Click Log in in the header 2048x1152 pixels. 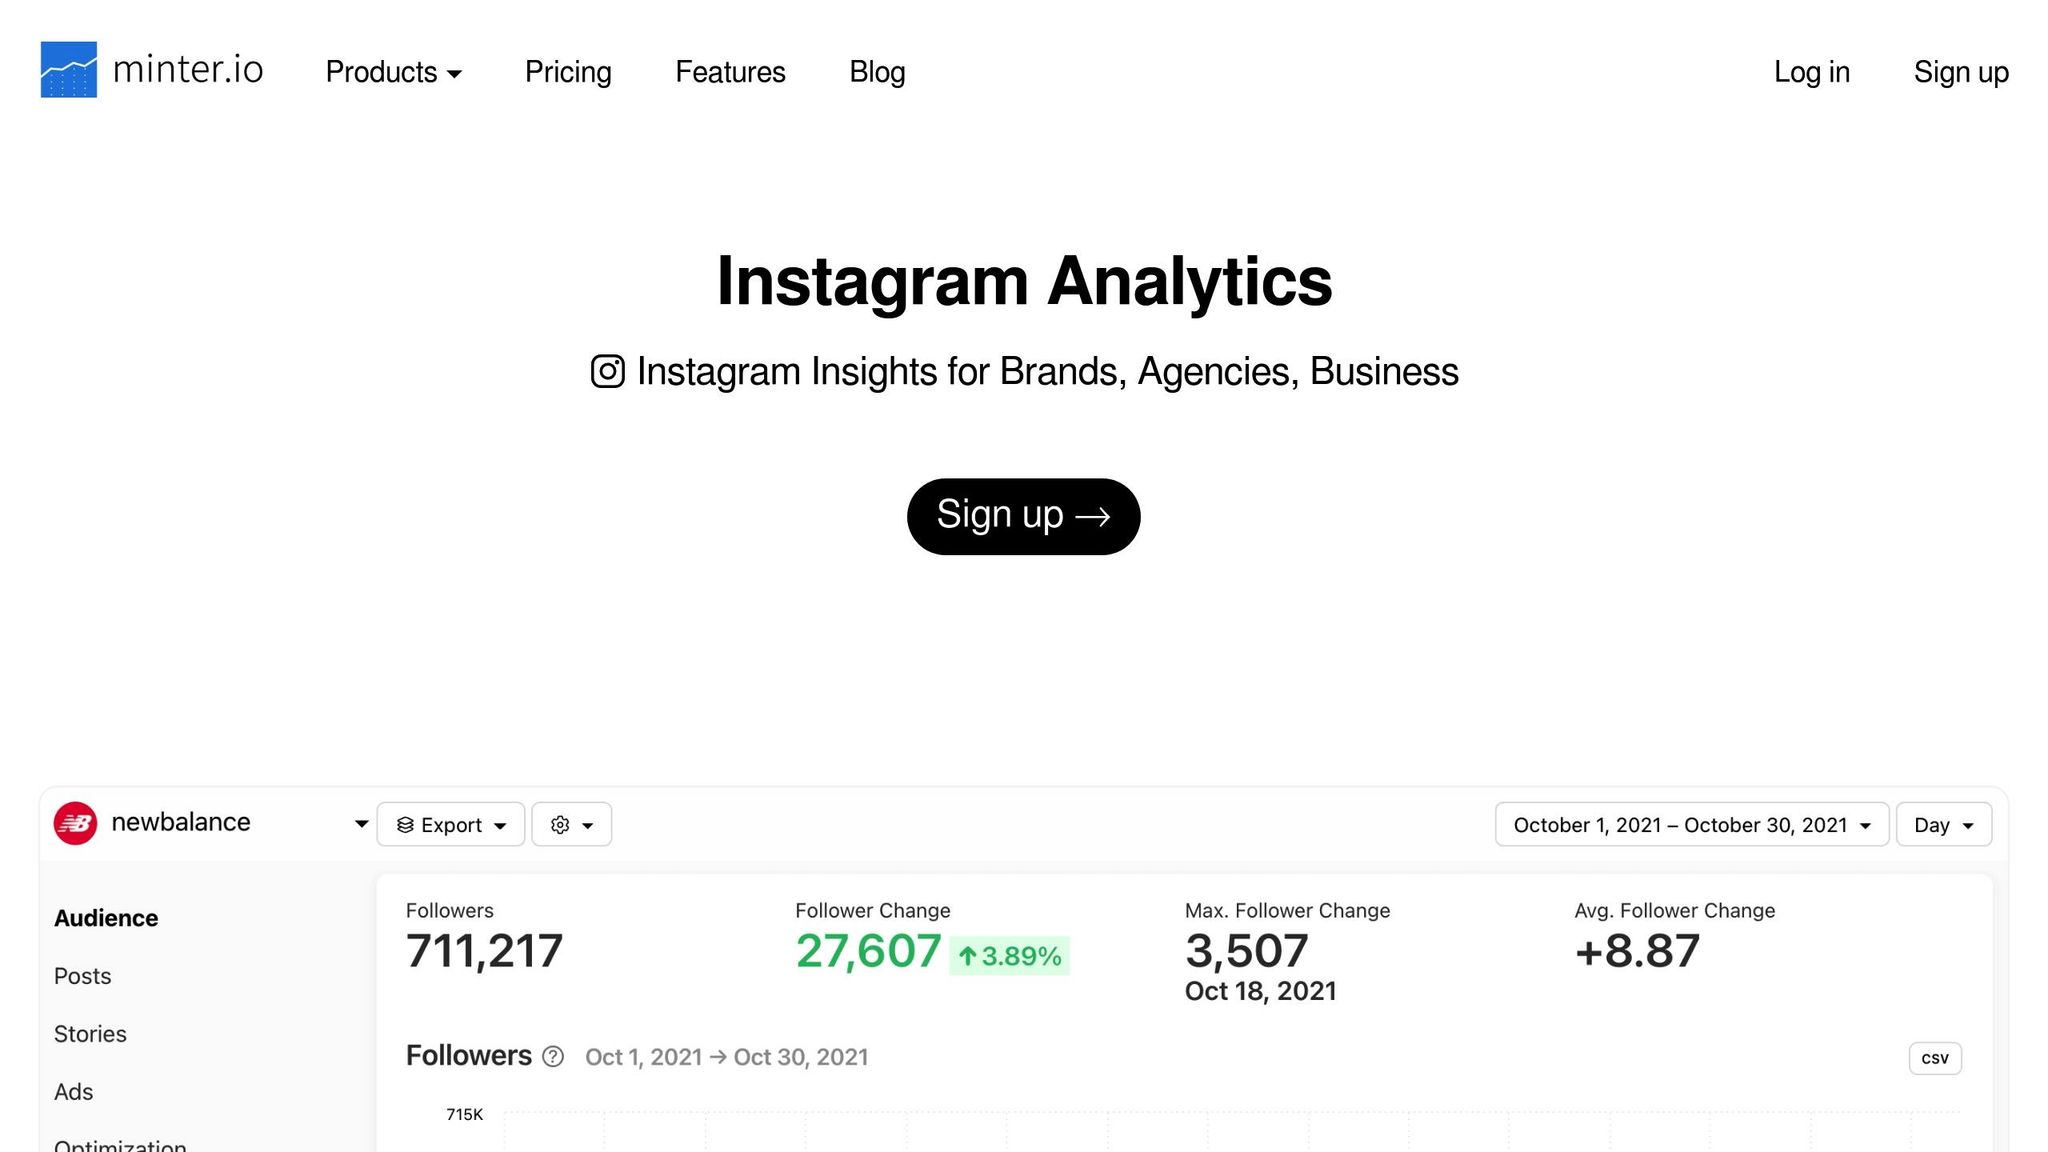(x=1811, y=72)
